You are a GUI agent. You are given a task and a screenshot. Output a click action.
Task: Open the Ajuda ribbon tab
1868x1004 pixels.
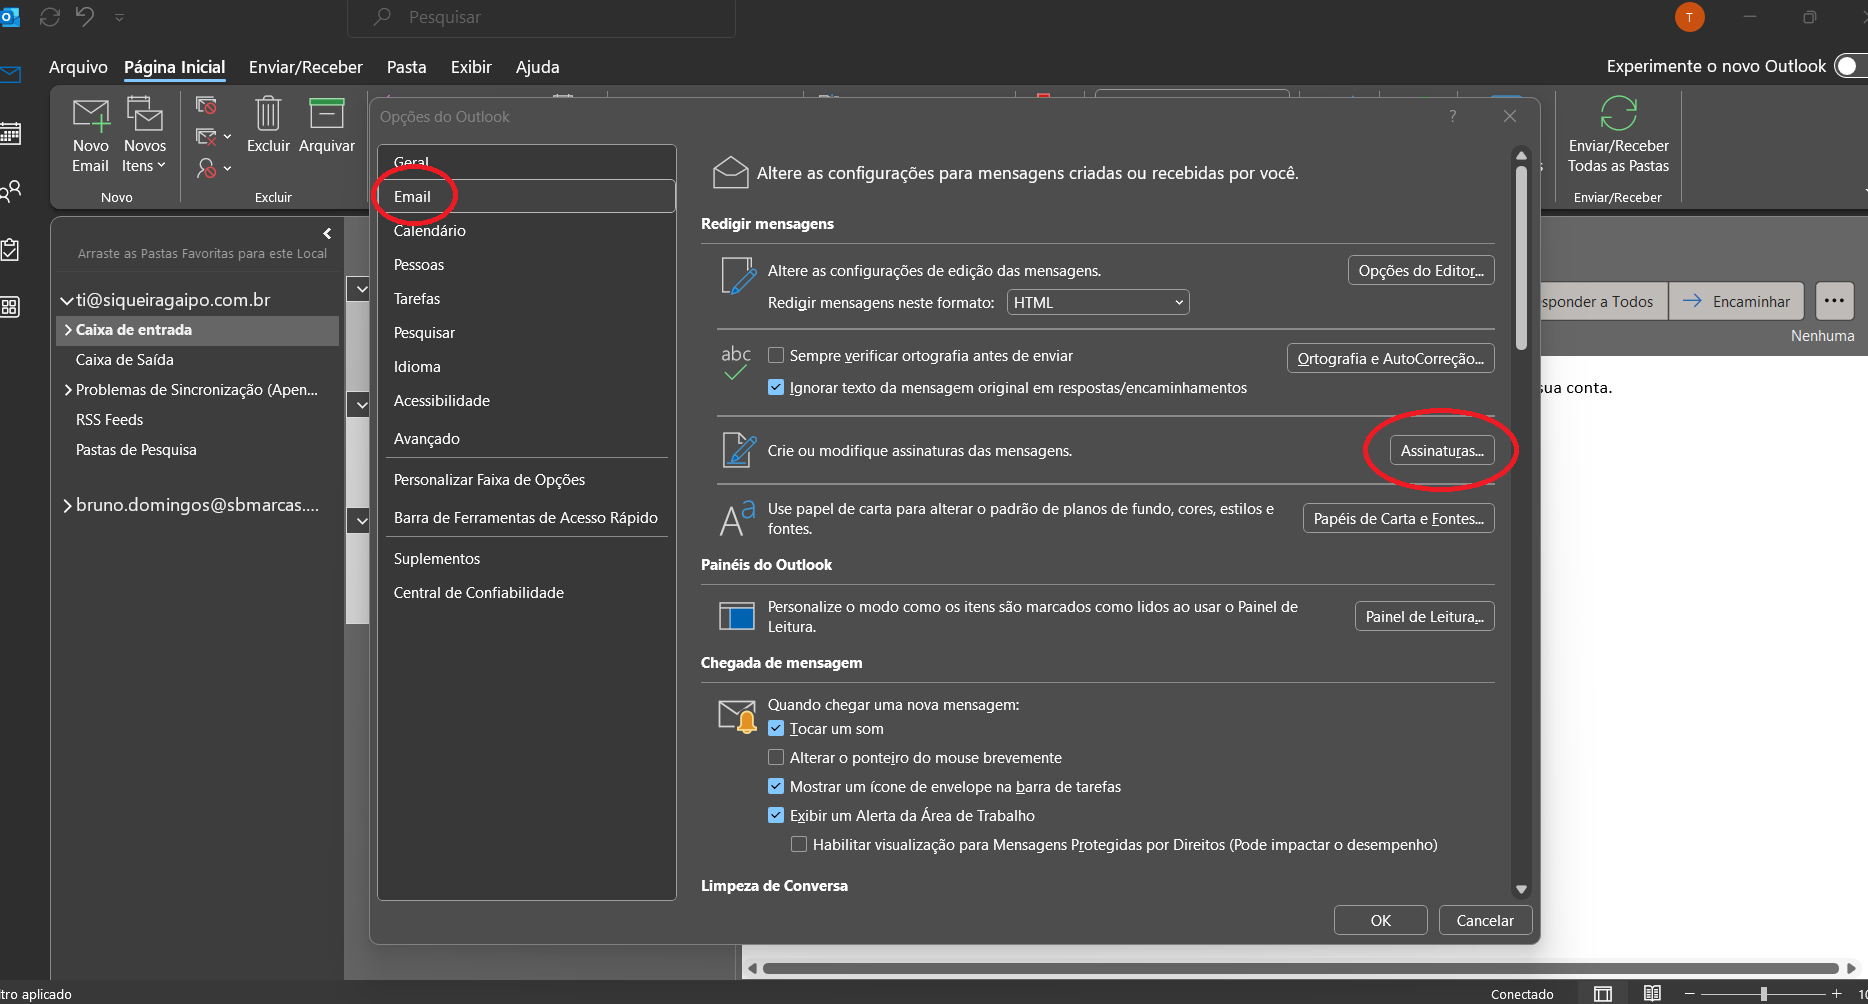[537, 67]
